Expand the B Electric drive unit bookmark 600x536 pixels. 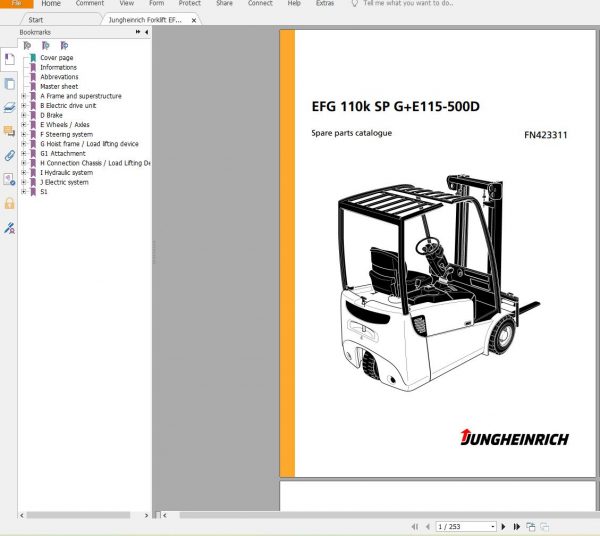click(x=24, y=106)
